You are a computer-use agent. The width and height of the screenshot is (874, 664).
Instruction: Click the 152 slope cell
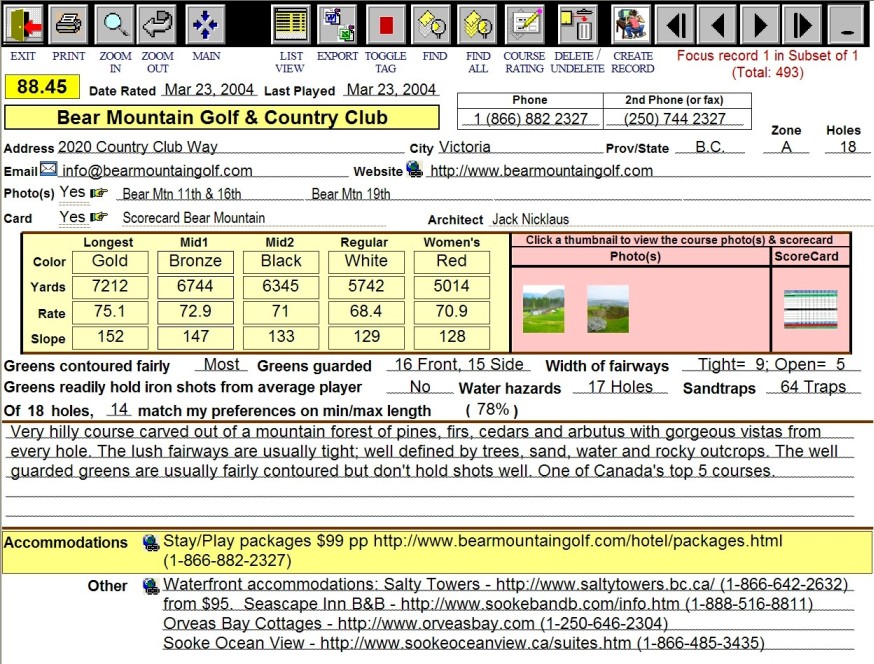point(110,337)
